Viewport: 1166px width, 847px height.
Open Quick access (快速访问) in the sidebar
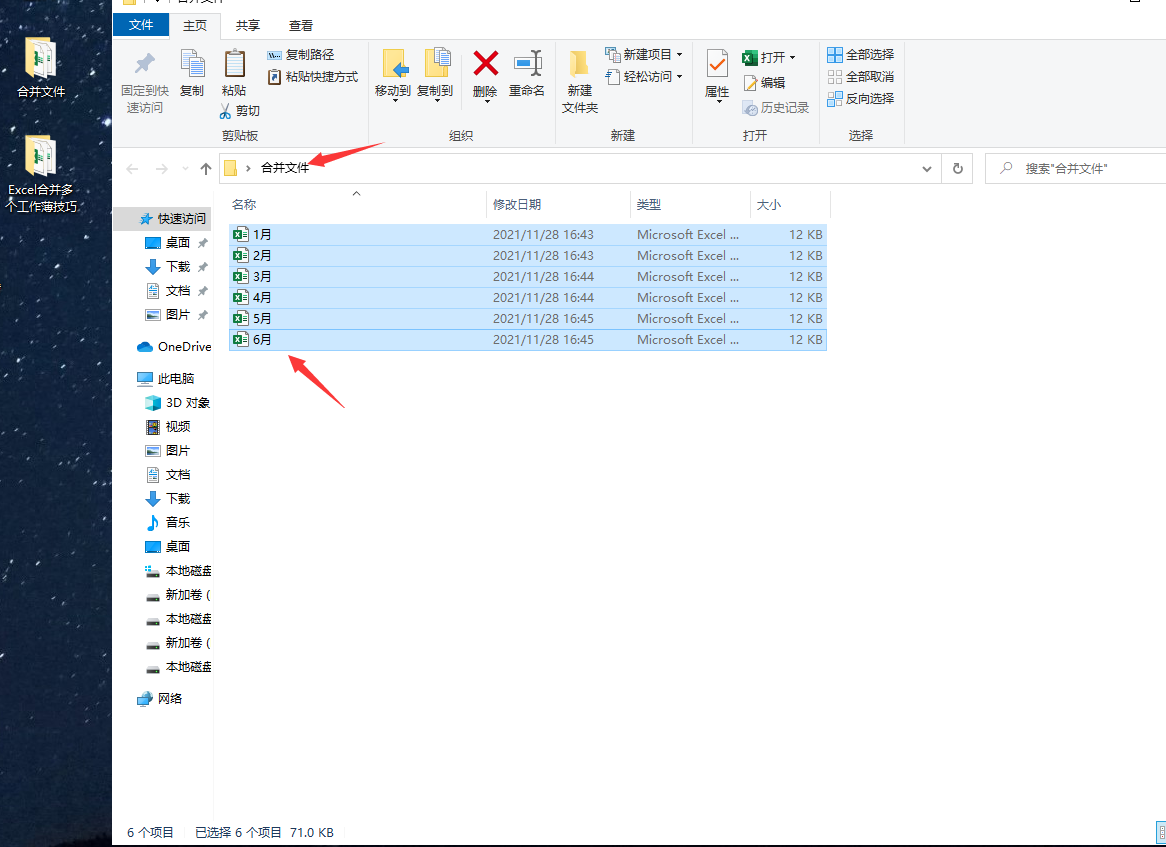point(173,219)
